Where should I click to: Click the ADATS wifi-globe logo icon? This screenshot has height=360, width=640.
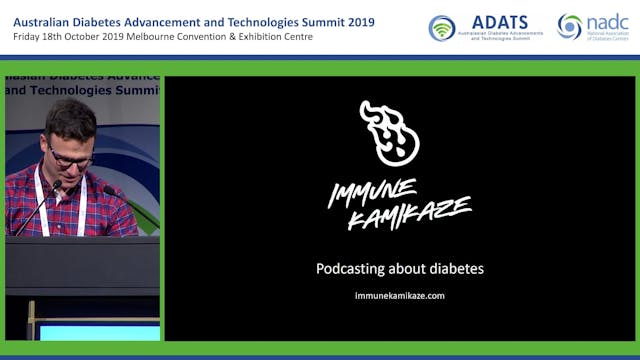coord(442,28)
